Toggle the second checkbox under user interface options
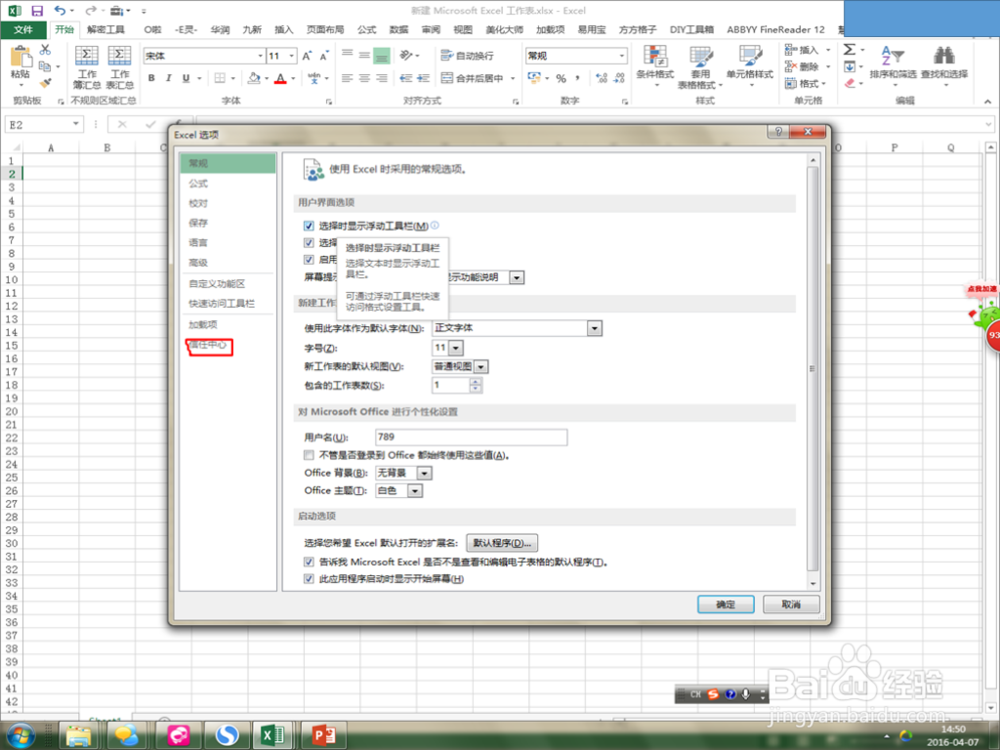1000x750 pixels. coord(309,242)
